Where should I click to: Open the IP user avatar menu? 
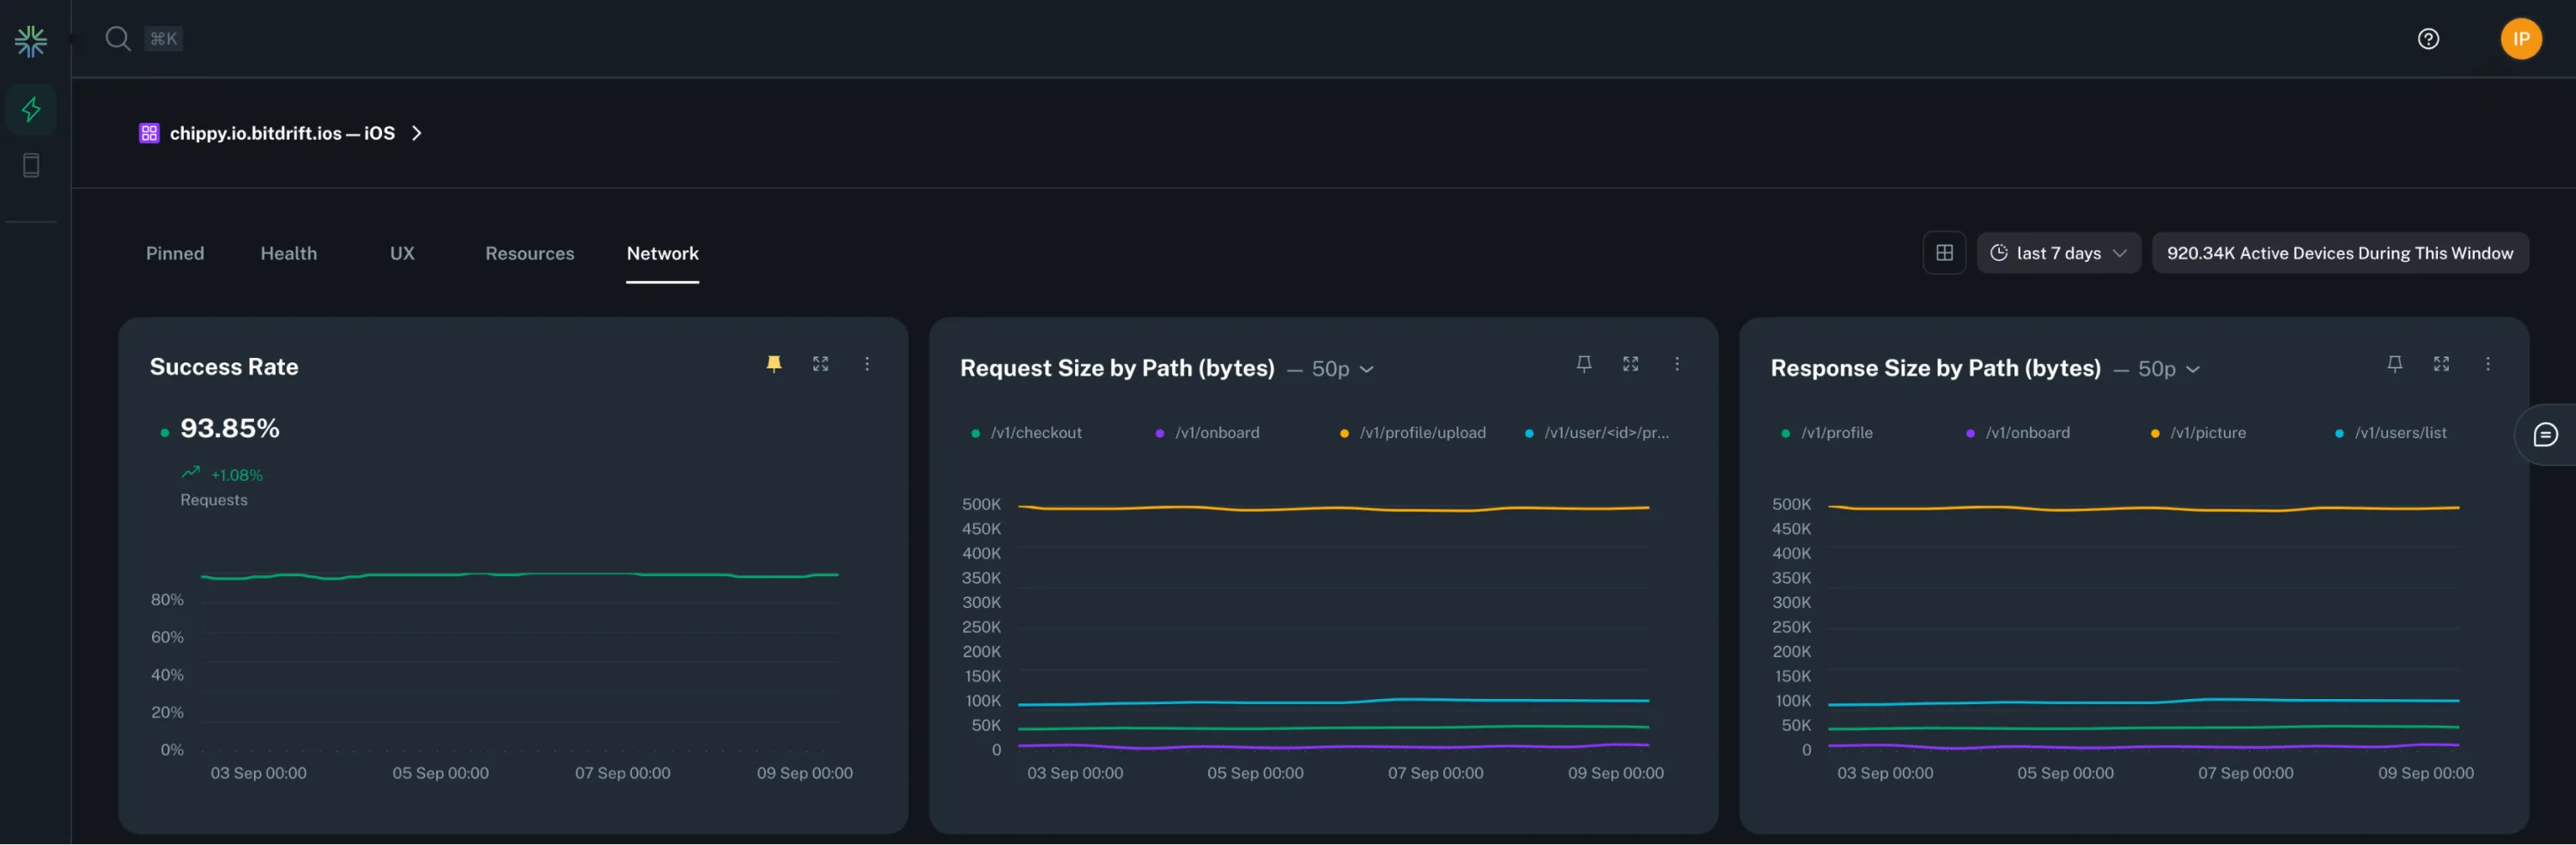(x=2521, y=39)
